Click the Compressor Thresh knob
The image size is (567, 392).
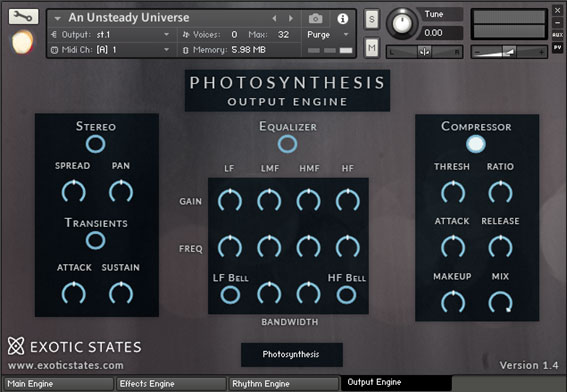coord(453,192)
